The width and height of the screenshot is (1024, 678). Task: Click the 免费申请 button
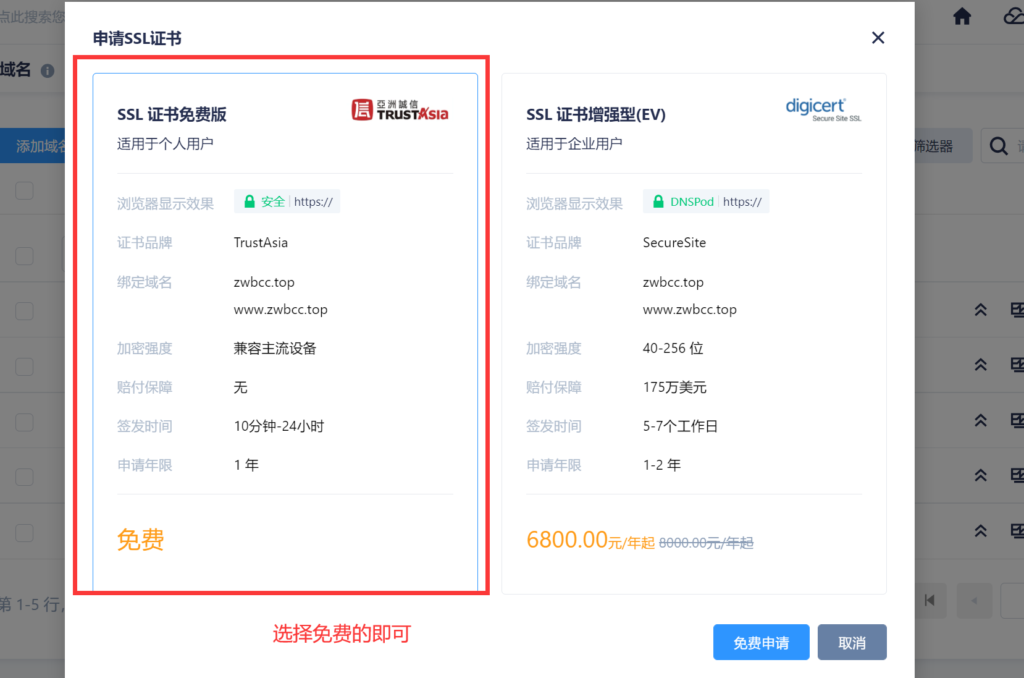coord(761,643)
